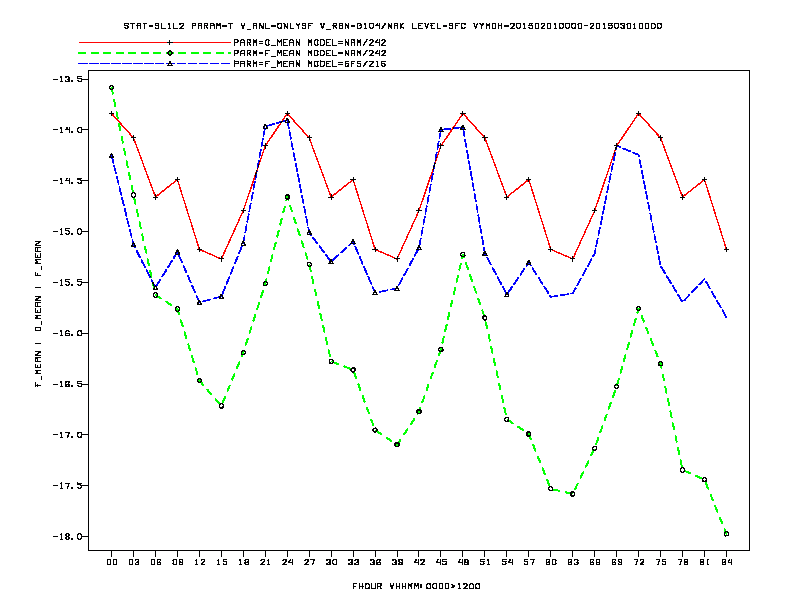Click the x-axis tick label 57
This screenshot has height=612, width=792.
(x=529, y=562)
